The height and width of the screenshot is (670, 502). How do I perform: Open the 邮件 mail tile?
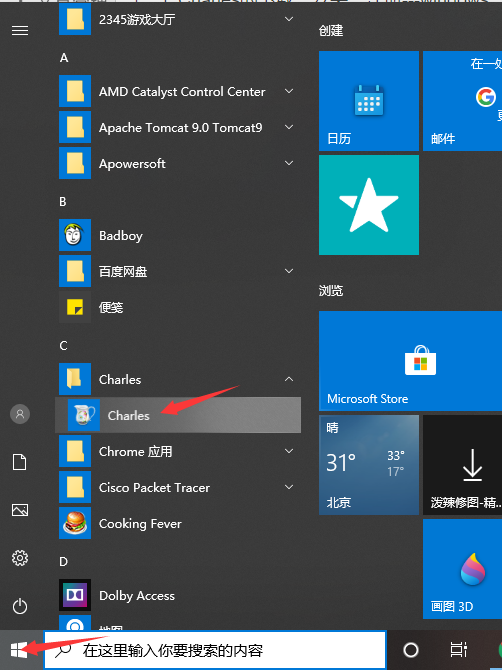click(462, 101)
